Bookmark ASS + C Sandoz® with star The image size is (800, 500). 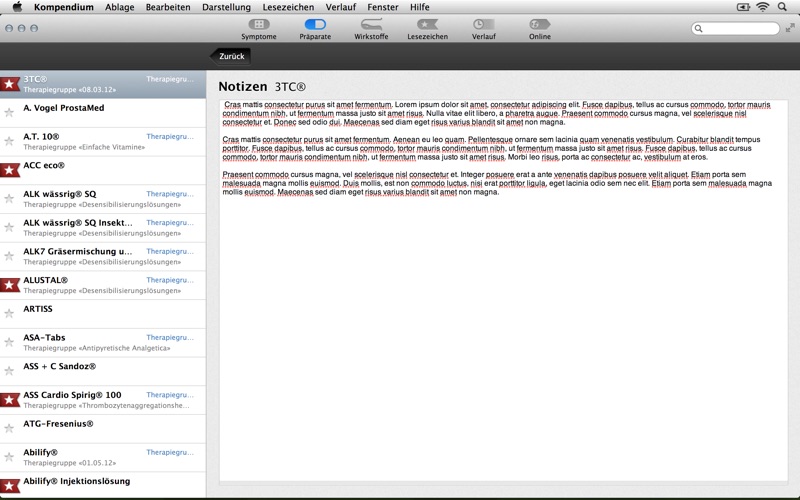click(x=9, y=370)
